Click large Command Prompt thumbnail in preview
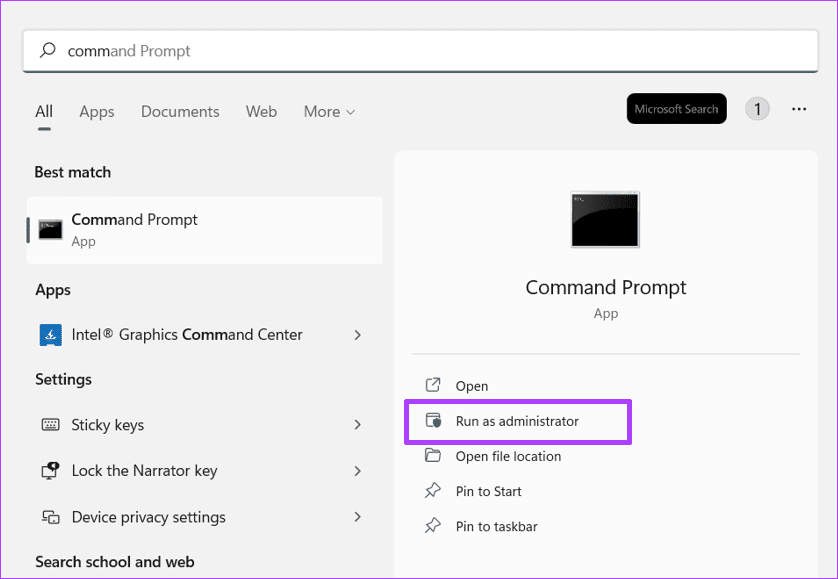Screen dimensions: 838x579 pos(605,219)
